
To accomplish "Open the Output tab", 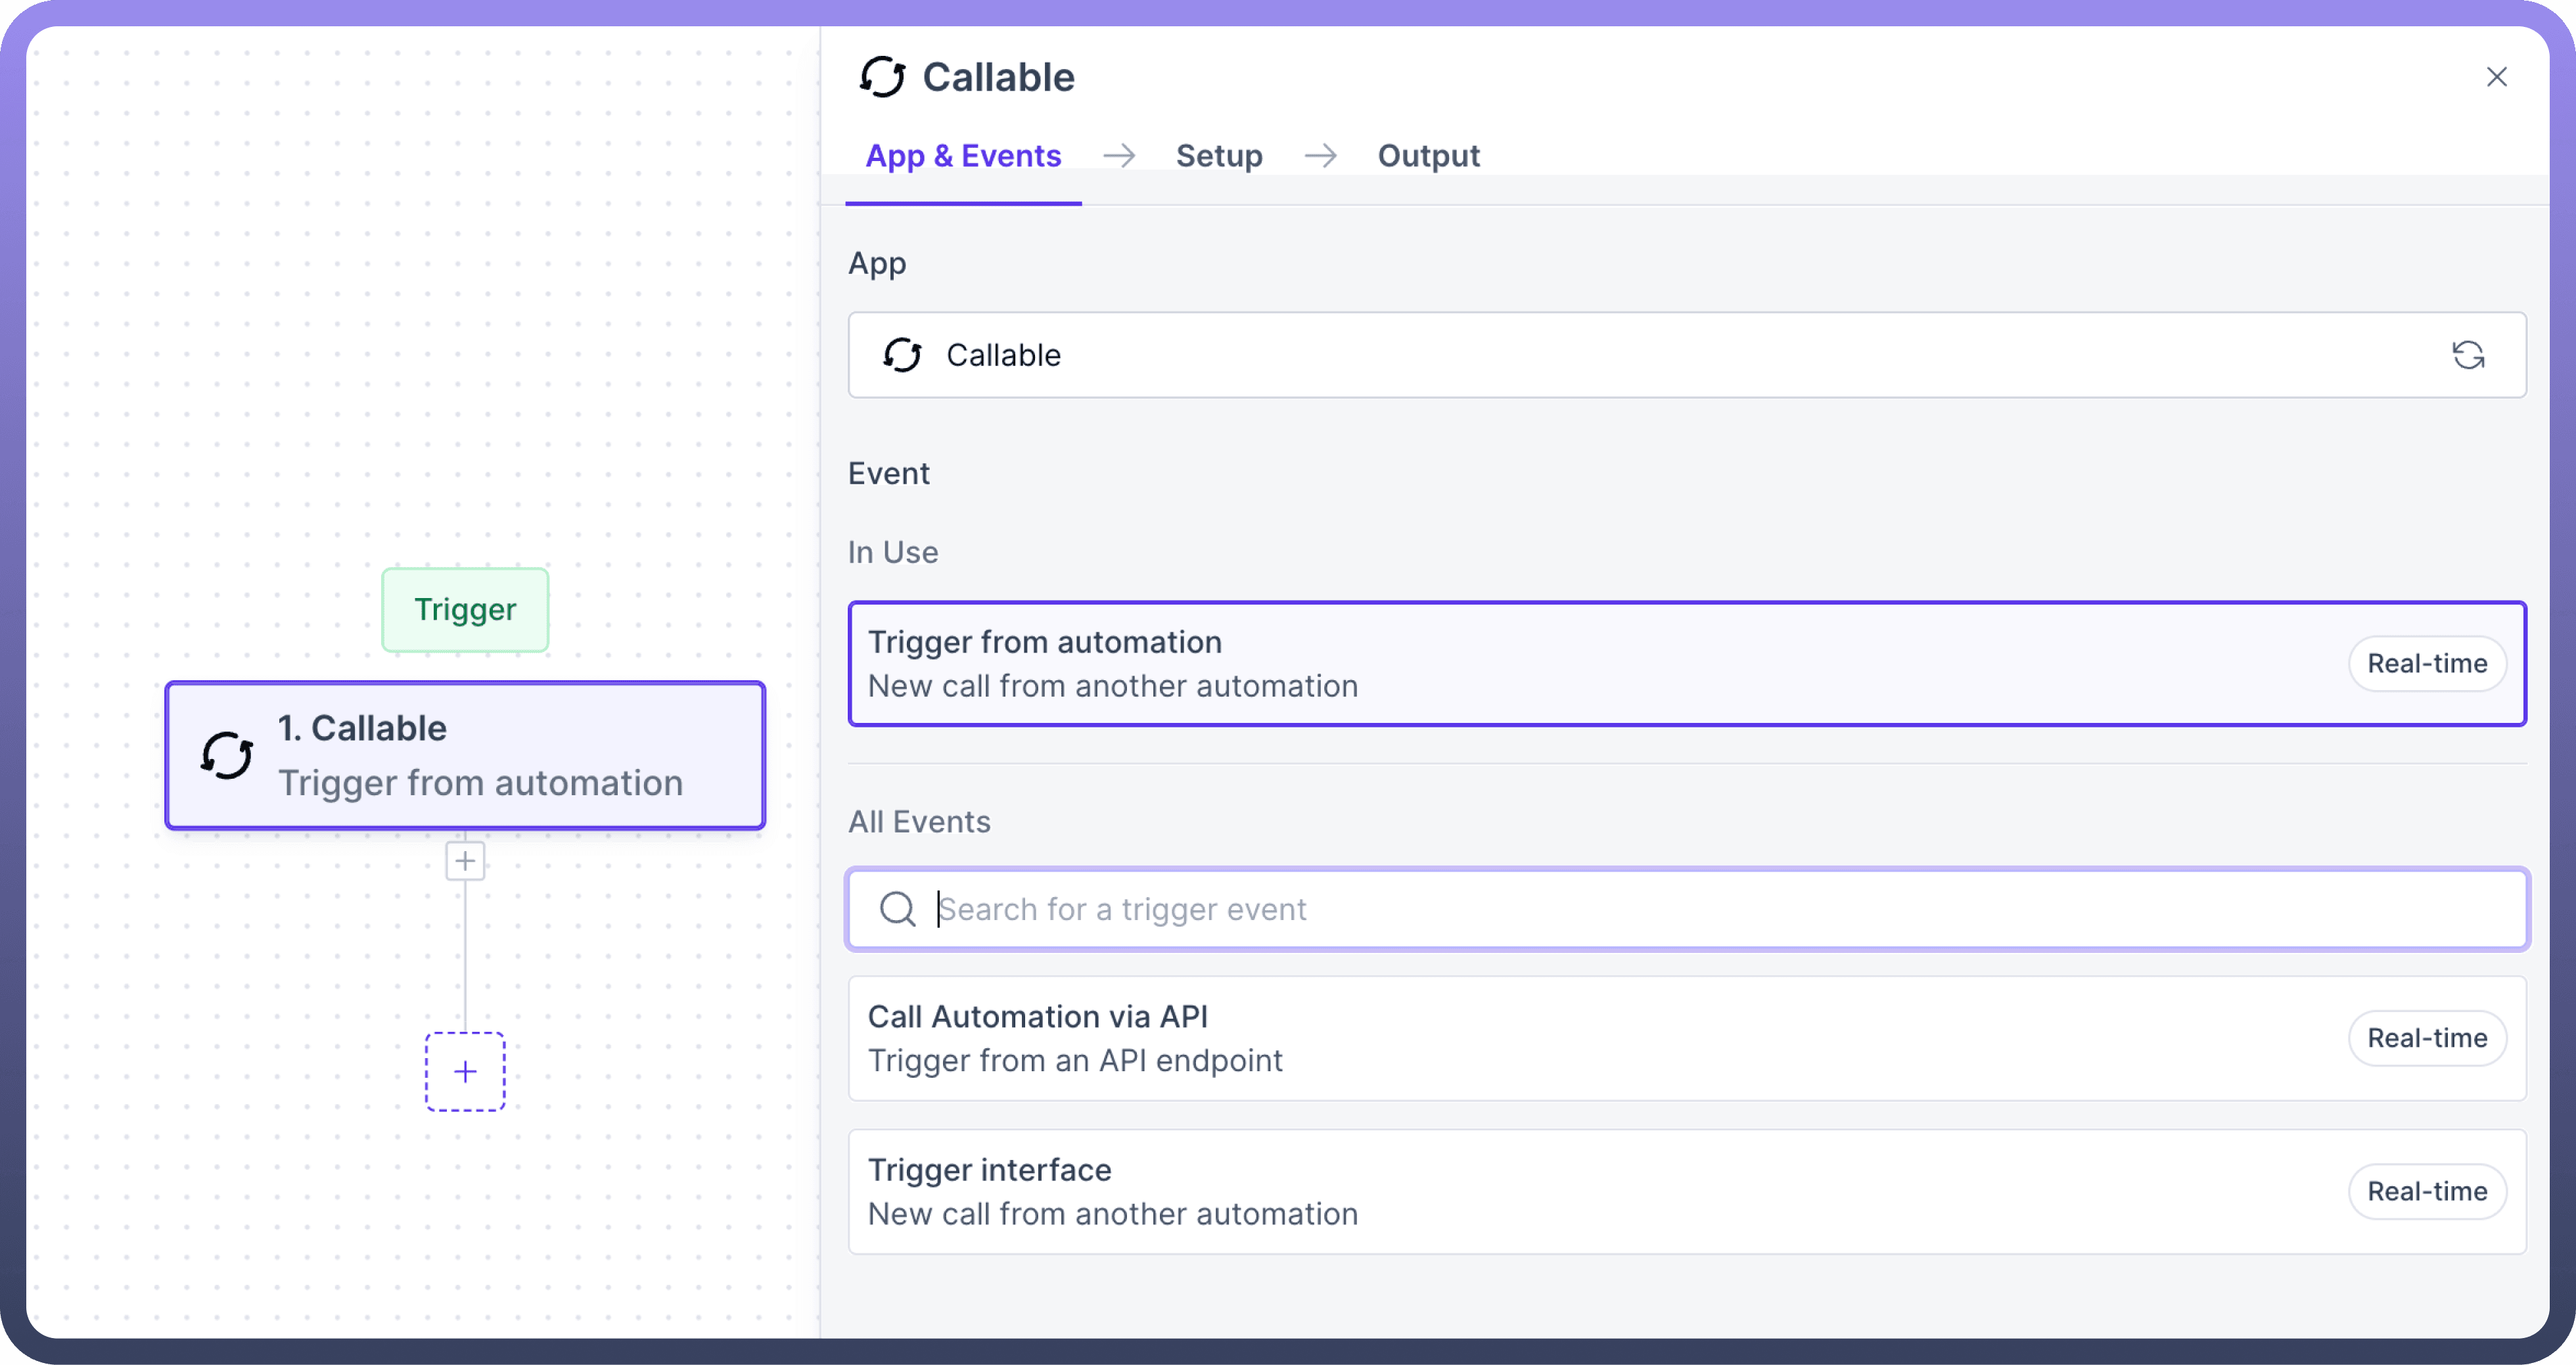I will (x=1427, y=156).
